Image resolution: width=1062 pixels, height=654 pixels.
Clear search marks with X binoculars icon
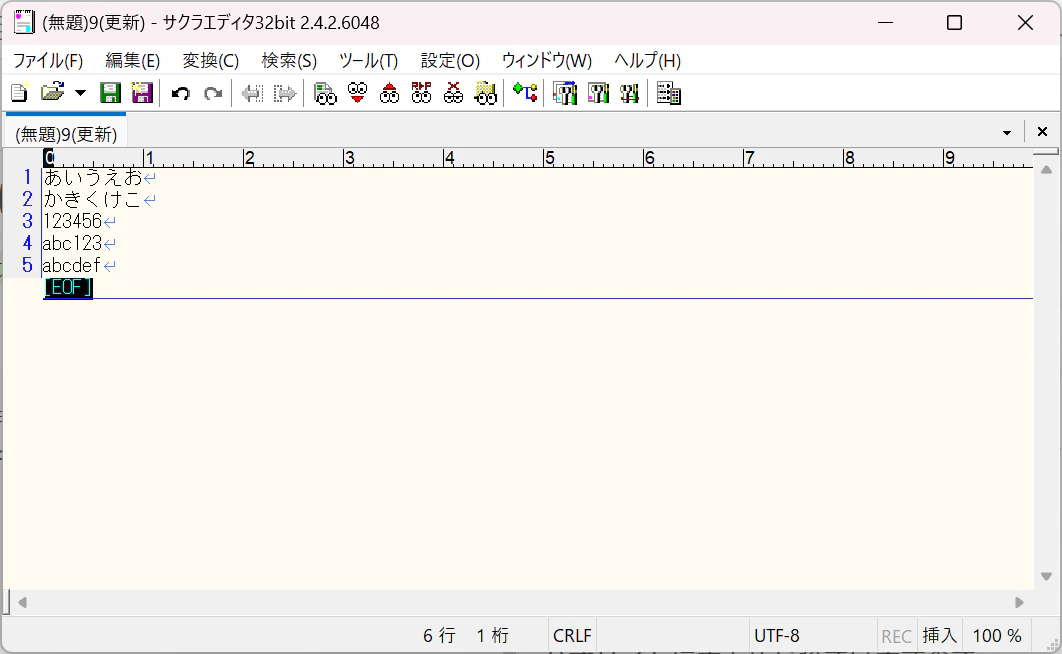(x=453, y=93)
